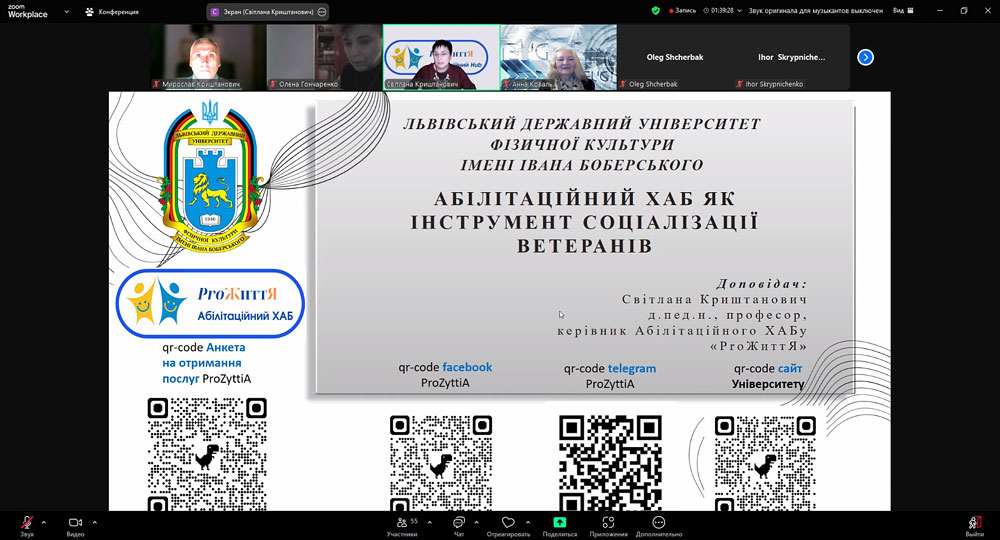Click Доповідач label on slide

tap(761, 284)
